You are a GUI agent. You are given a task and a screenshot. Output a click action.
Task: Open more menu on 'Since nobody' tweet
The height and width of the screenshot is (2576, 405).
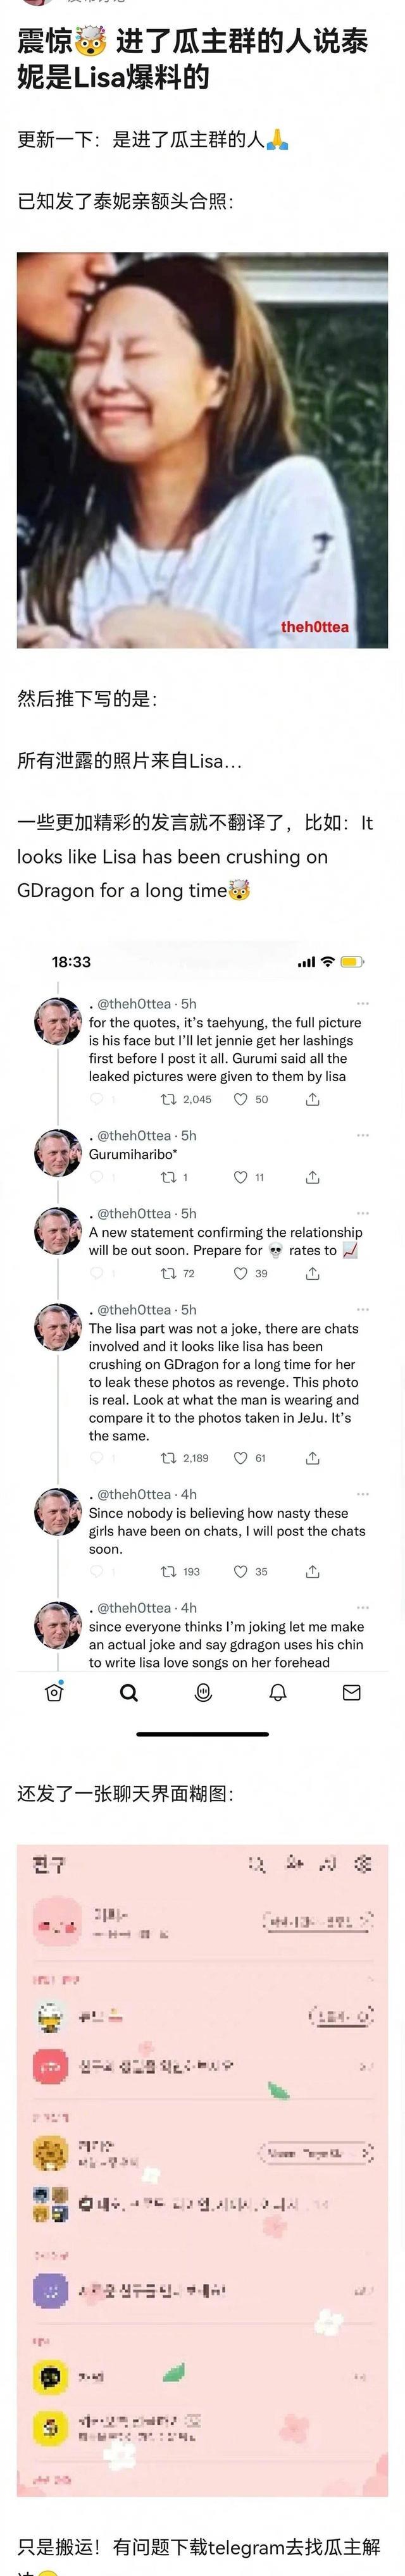click(363, 1494)
